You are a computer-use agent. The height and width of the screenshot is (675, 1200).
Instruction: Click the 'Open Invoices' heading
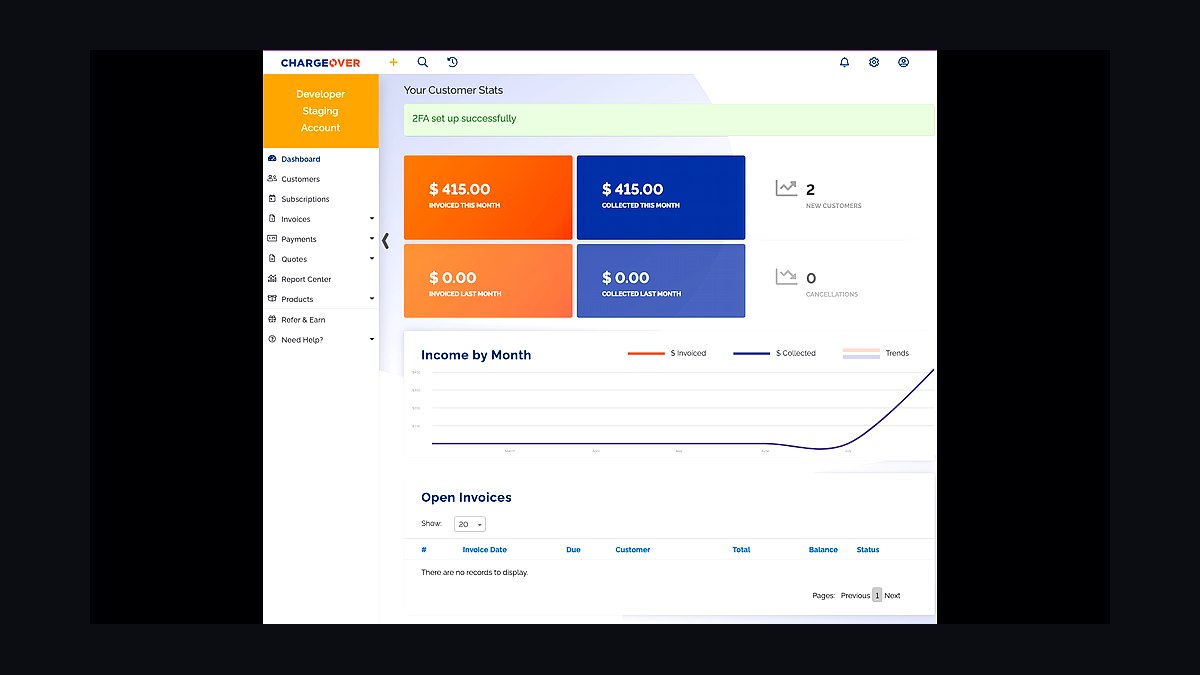pyautogui.click(x=466, y=498)
